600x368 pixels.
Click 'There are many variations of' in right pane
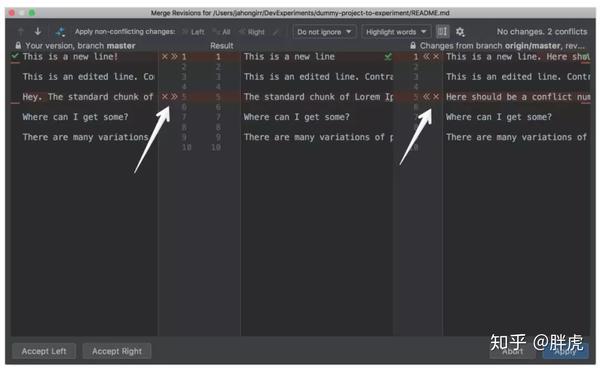coord(516,137)
